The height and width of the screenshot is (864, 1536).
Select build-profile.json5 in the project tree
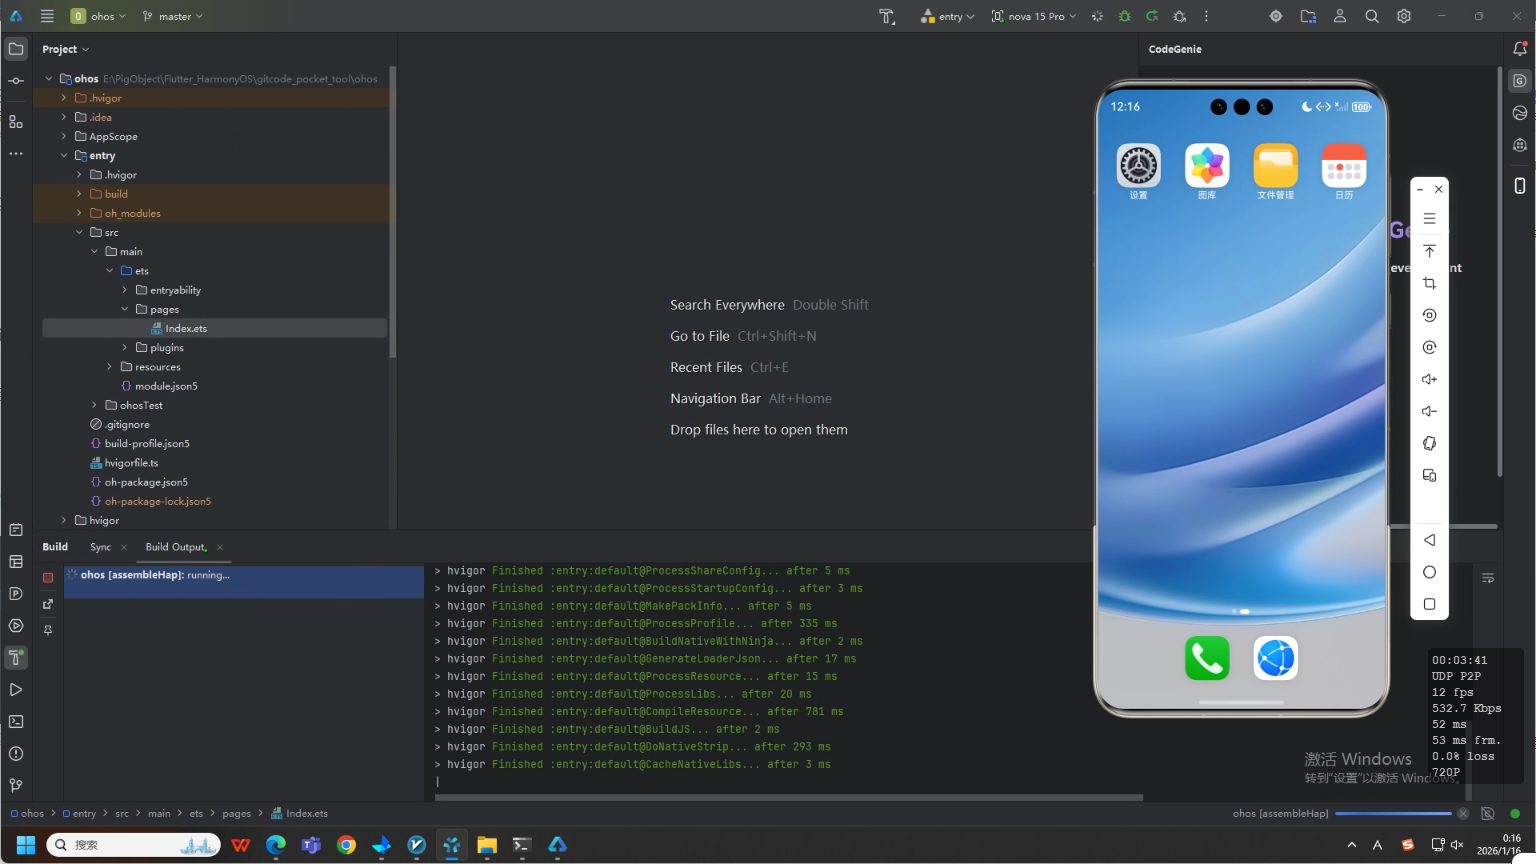[x=147, y=444]
